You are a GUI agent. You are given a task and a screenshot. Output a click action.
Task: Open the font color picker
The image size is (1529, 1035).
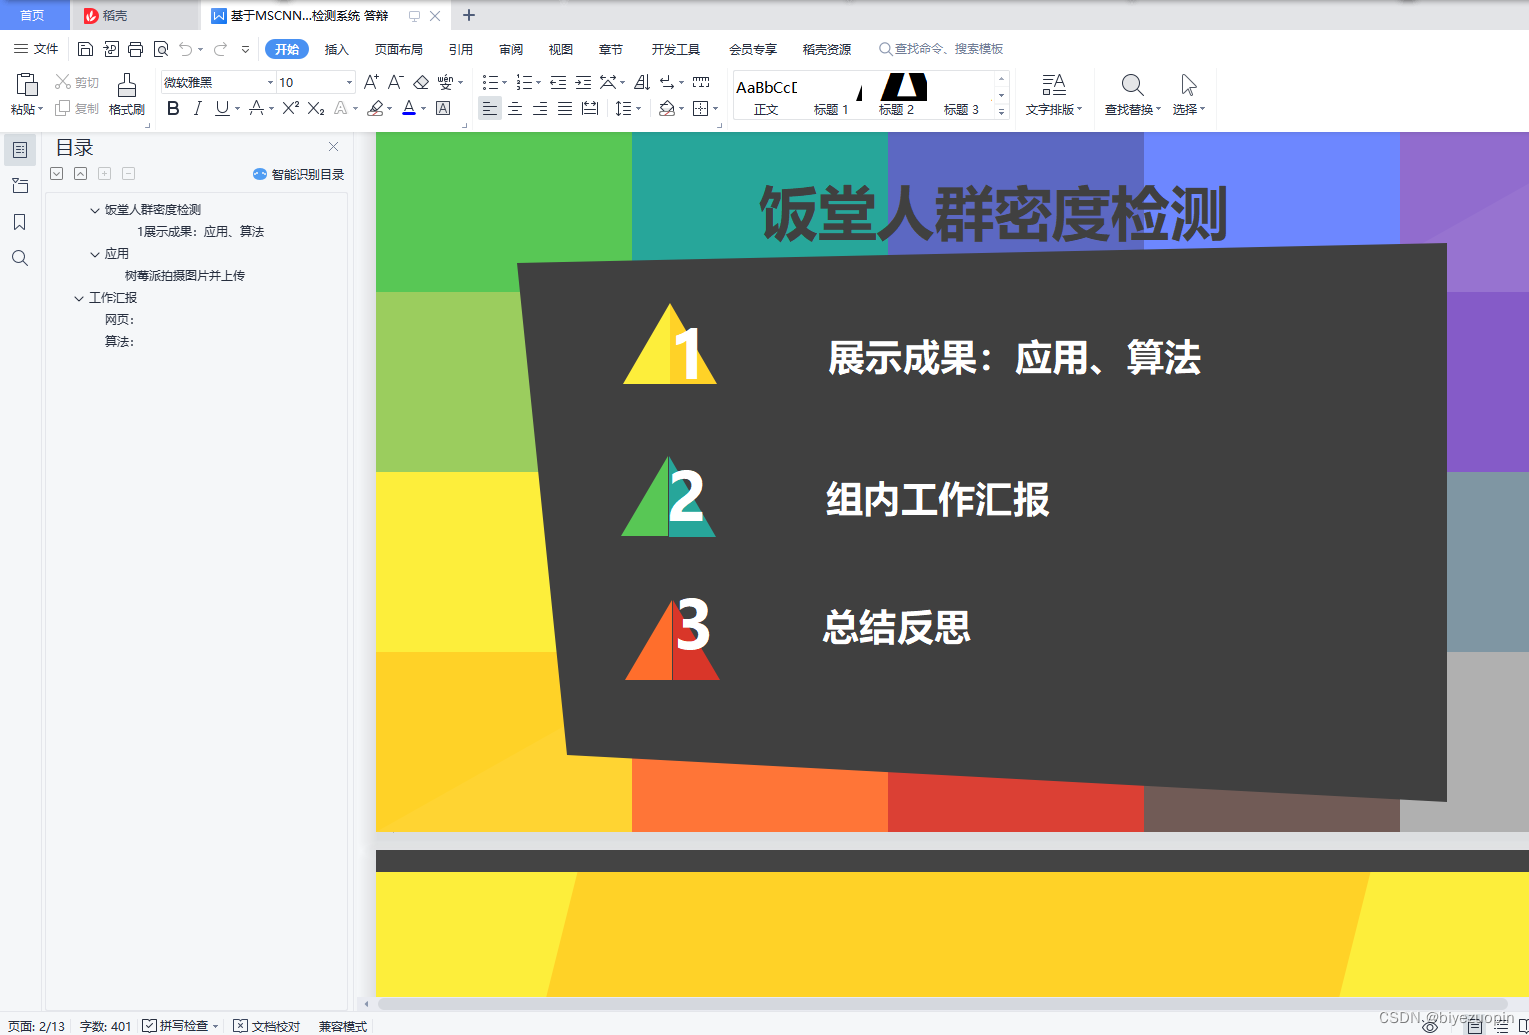coord(409,108)
